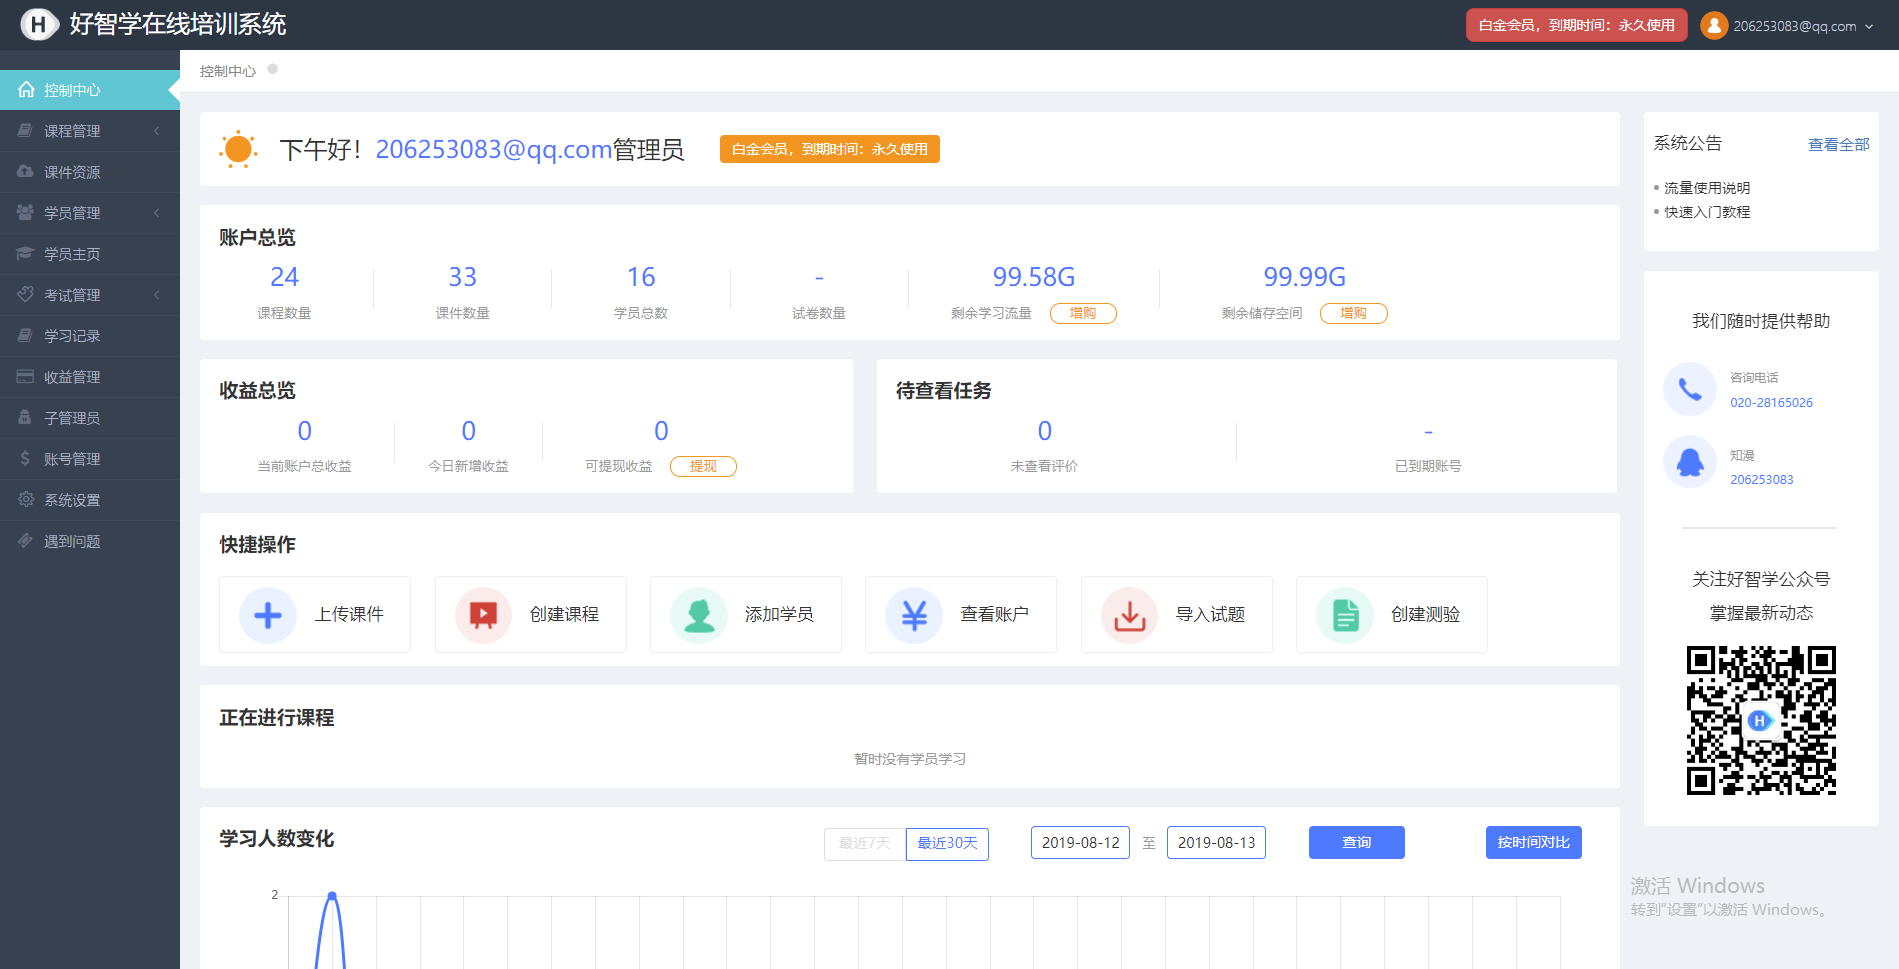Select the 最近30天 range option

[x=947, y=844]
